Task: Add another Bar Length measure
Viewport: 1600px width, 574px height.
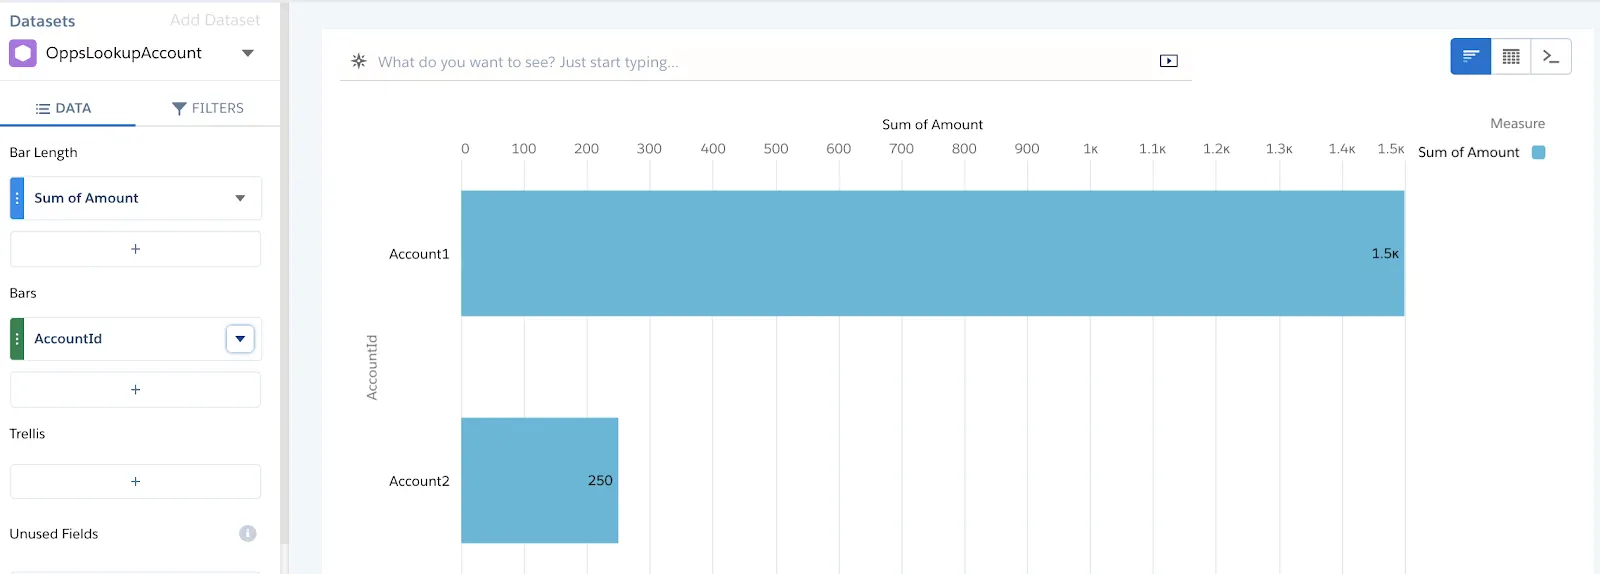Action: click(x=136, y=249)
